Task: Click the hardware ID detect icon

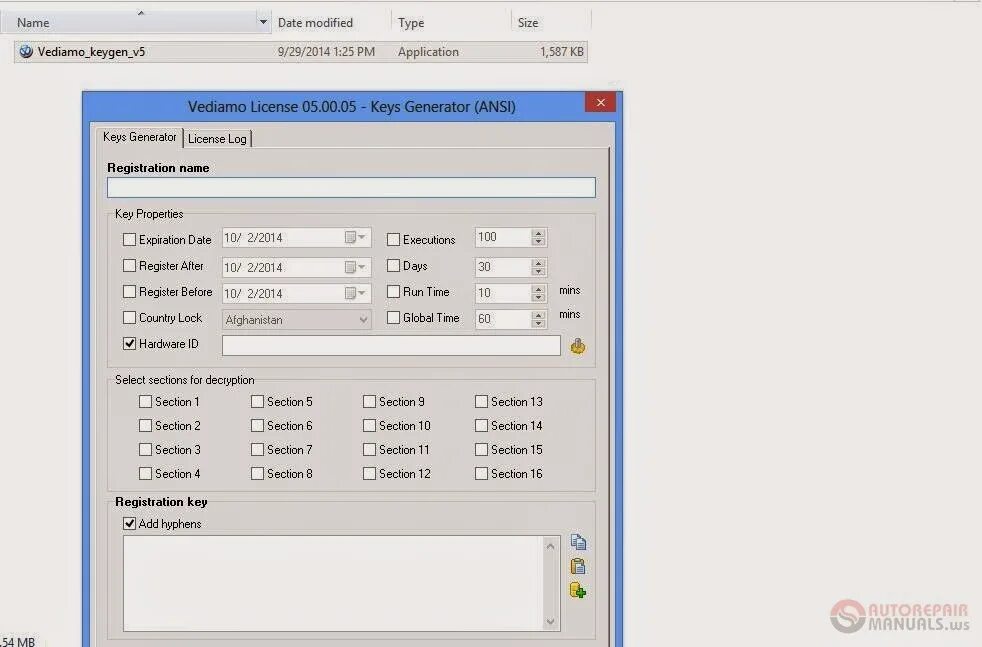Action: pyautogui.click(x=577, y=346)
